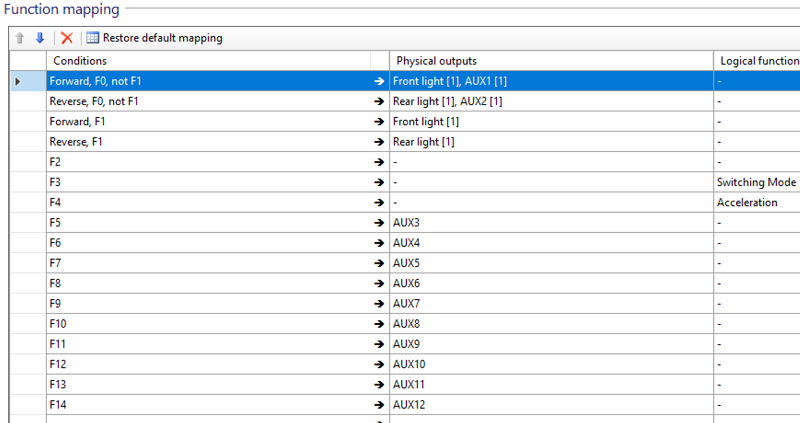Viewport: 800px width, 423px height.
Task: Open the Switching Mode logical function cell
Action: click(x=756, y=182)
